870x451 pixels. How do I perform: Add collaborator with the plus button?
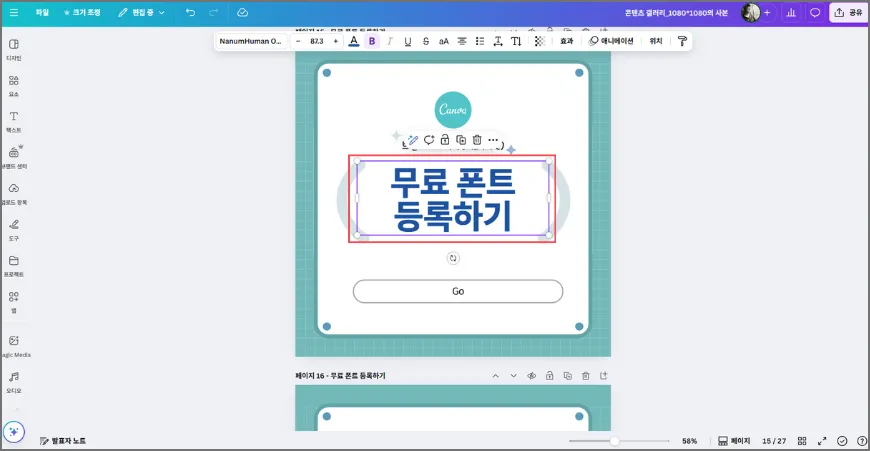767,12
